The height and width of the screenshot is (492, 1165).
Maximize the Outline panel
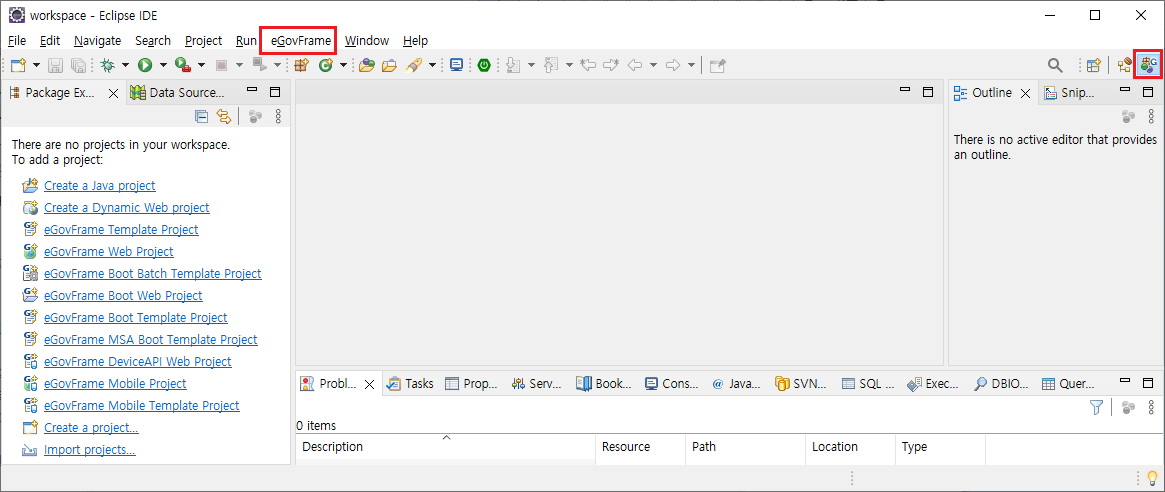pos(1148,91)
